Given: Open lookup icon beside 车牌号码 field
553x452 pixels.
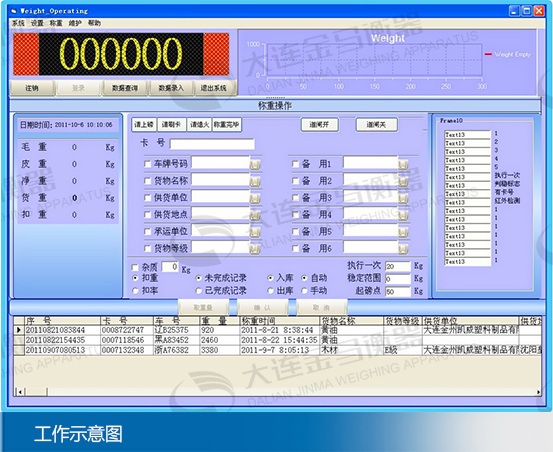Looking at the screenshot, I should pyautogui.click(x=255, y=165).
